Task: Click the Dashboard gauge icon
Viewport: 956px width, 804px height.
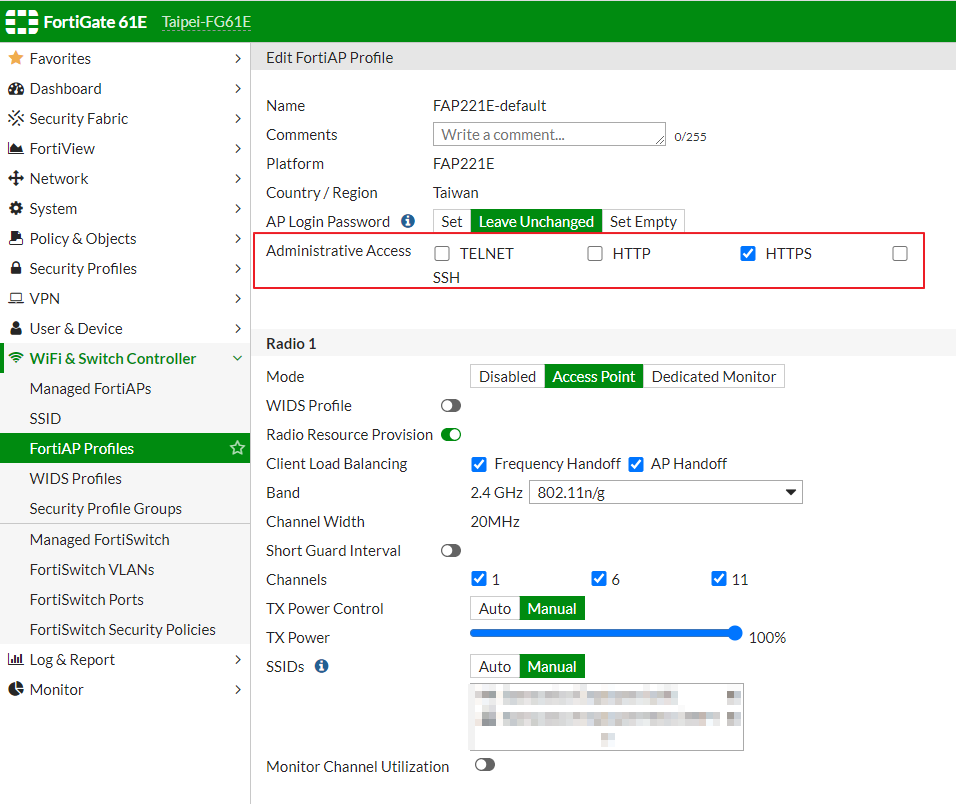Action: coord(16,88)
